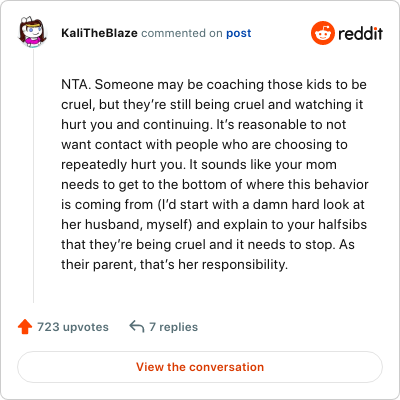Click the "723 upvotes" count
This screenshot has height=400, width=400.
click(x=73, y=327)
